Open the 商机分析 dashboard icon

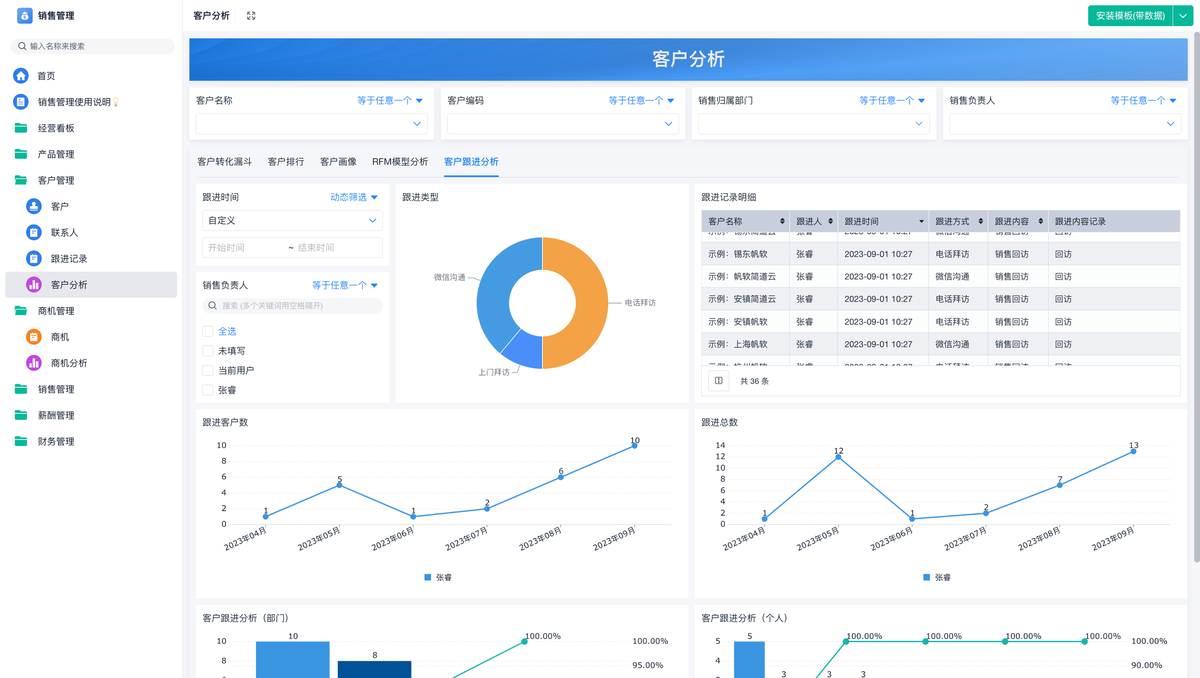(x=33, y=363)
